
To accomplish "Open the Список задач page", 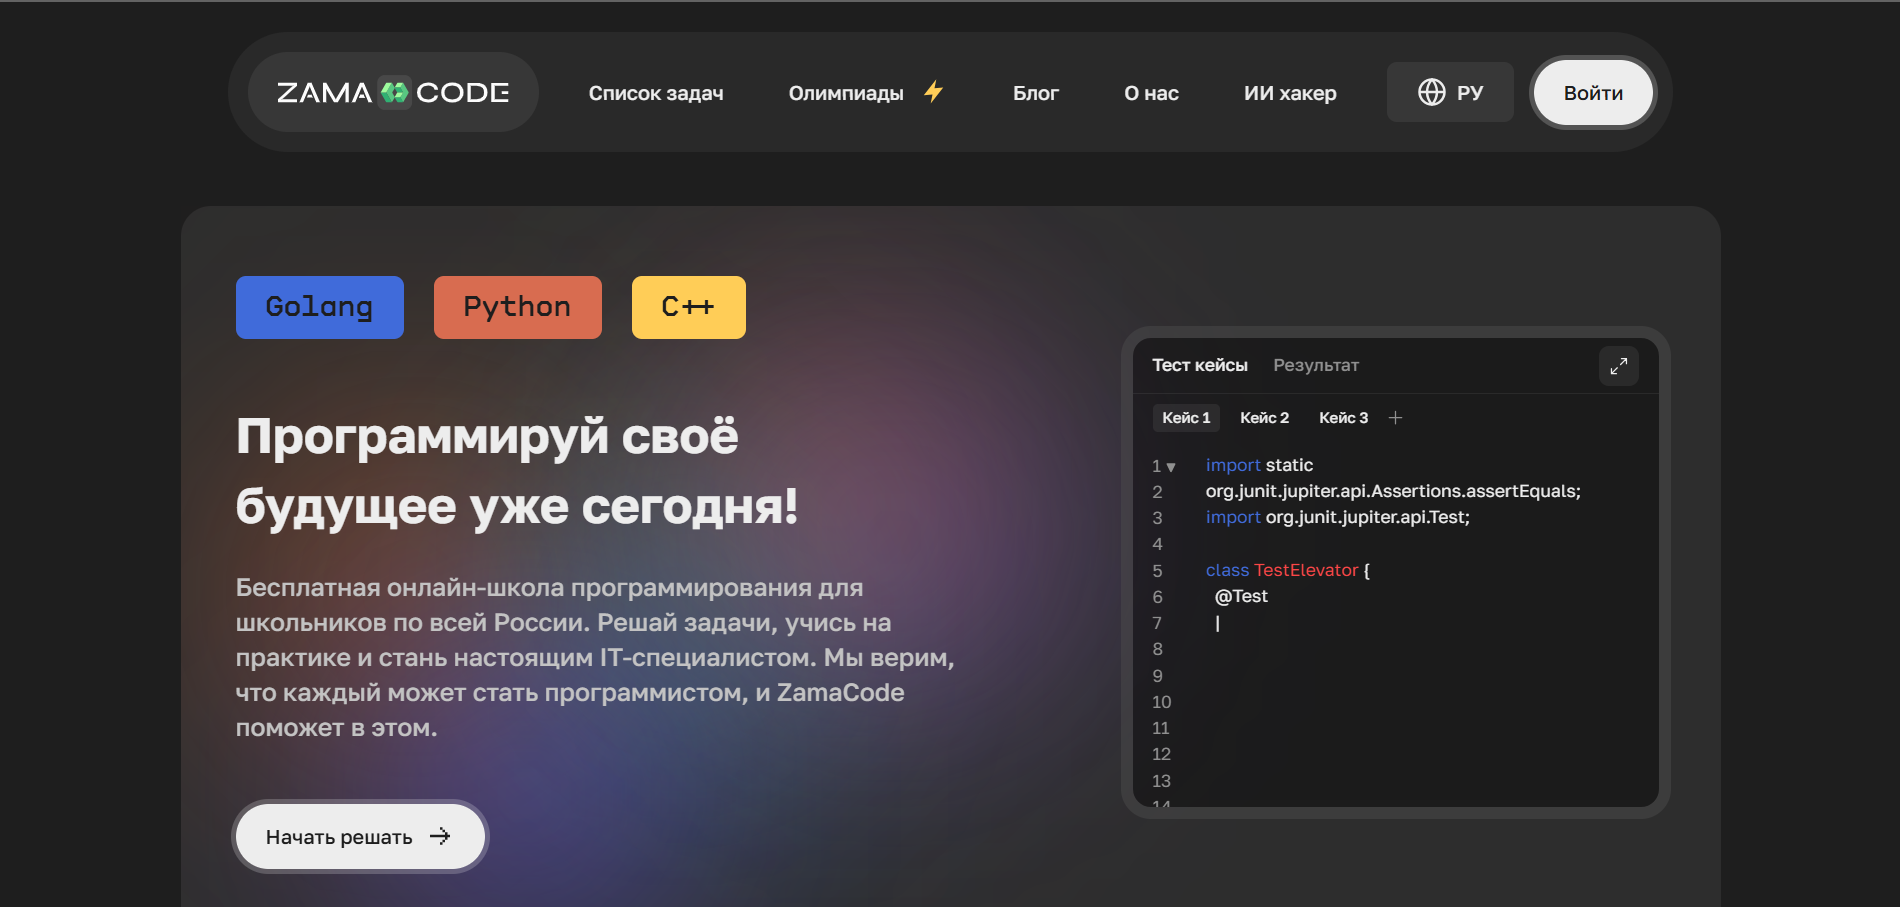I will pyautogui.click(x=655, y=93).
